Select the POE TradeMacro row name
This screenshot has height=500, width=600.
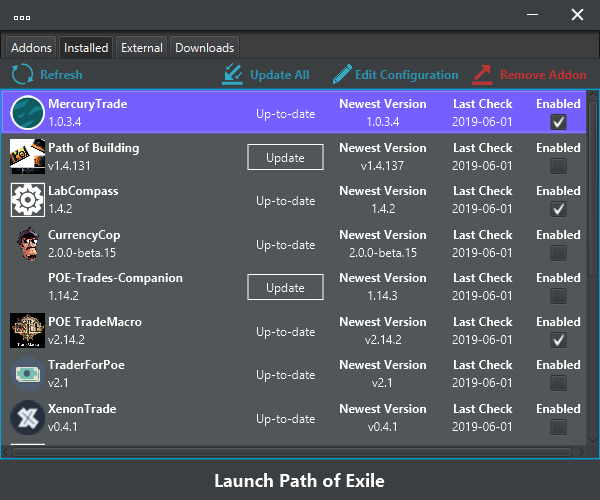click(95, 322)
